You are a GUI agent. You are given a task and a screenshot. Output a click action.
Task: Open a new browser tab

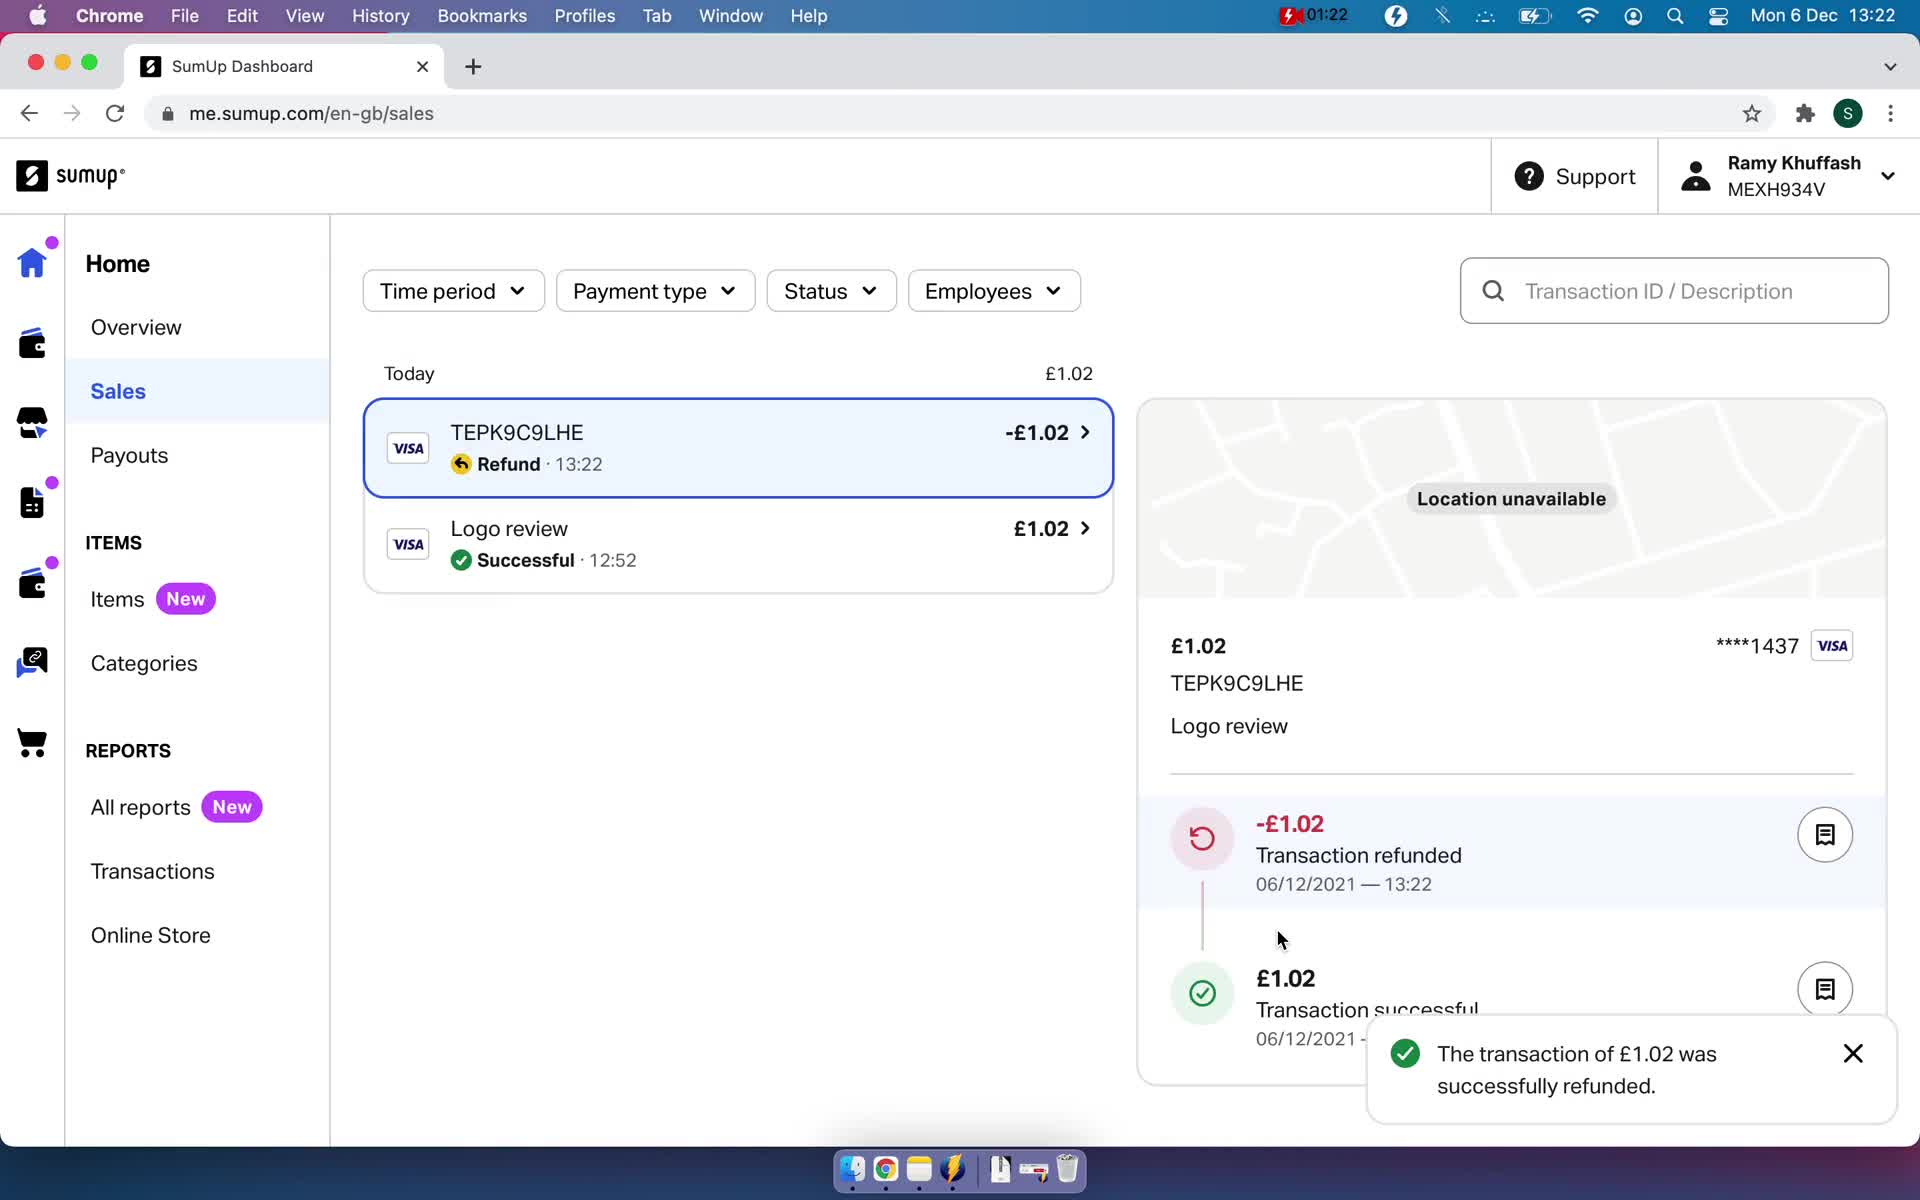[473, 66]
